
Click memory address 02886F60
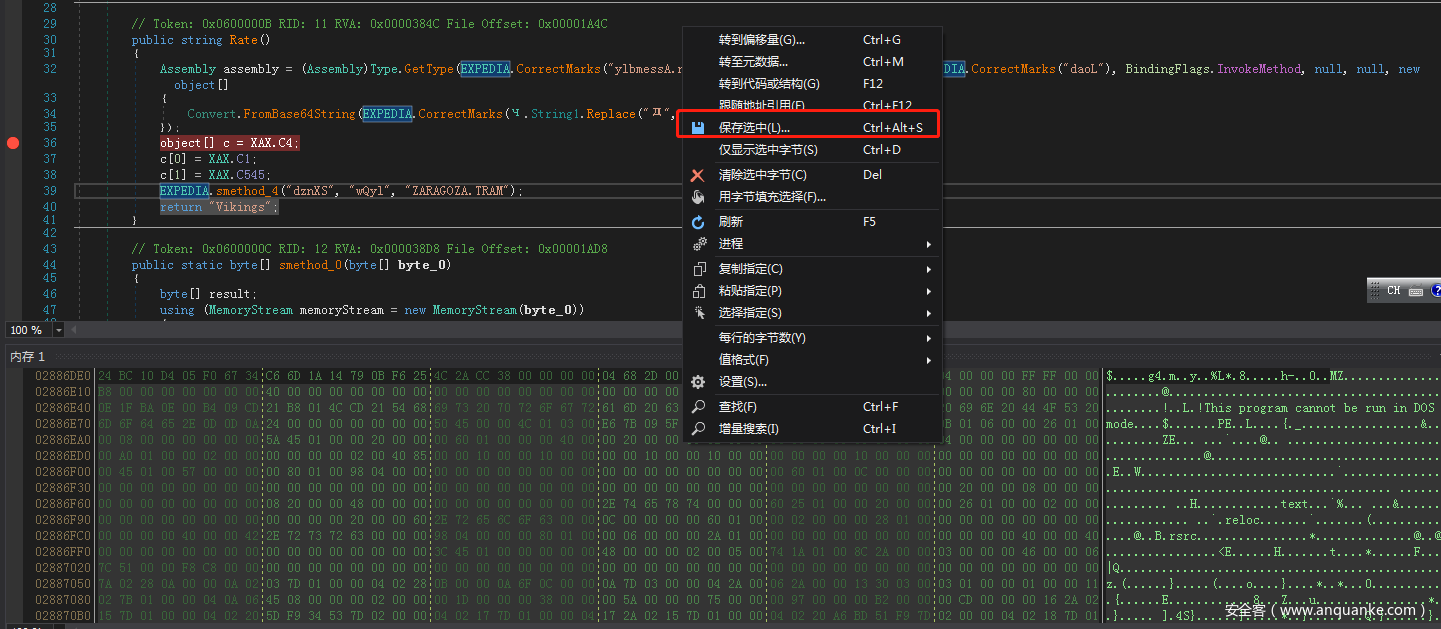(63, 504)
